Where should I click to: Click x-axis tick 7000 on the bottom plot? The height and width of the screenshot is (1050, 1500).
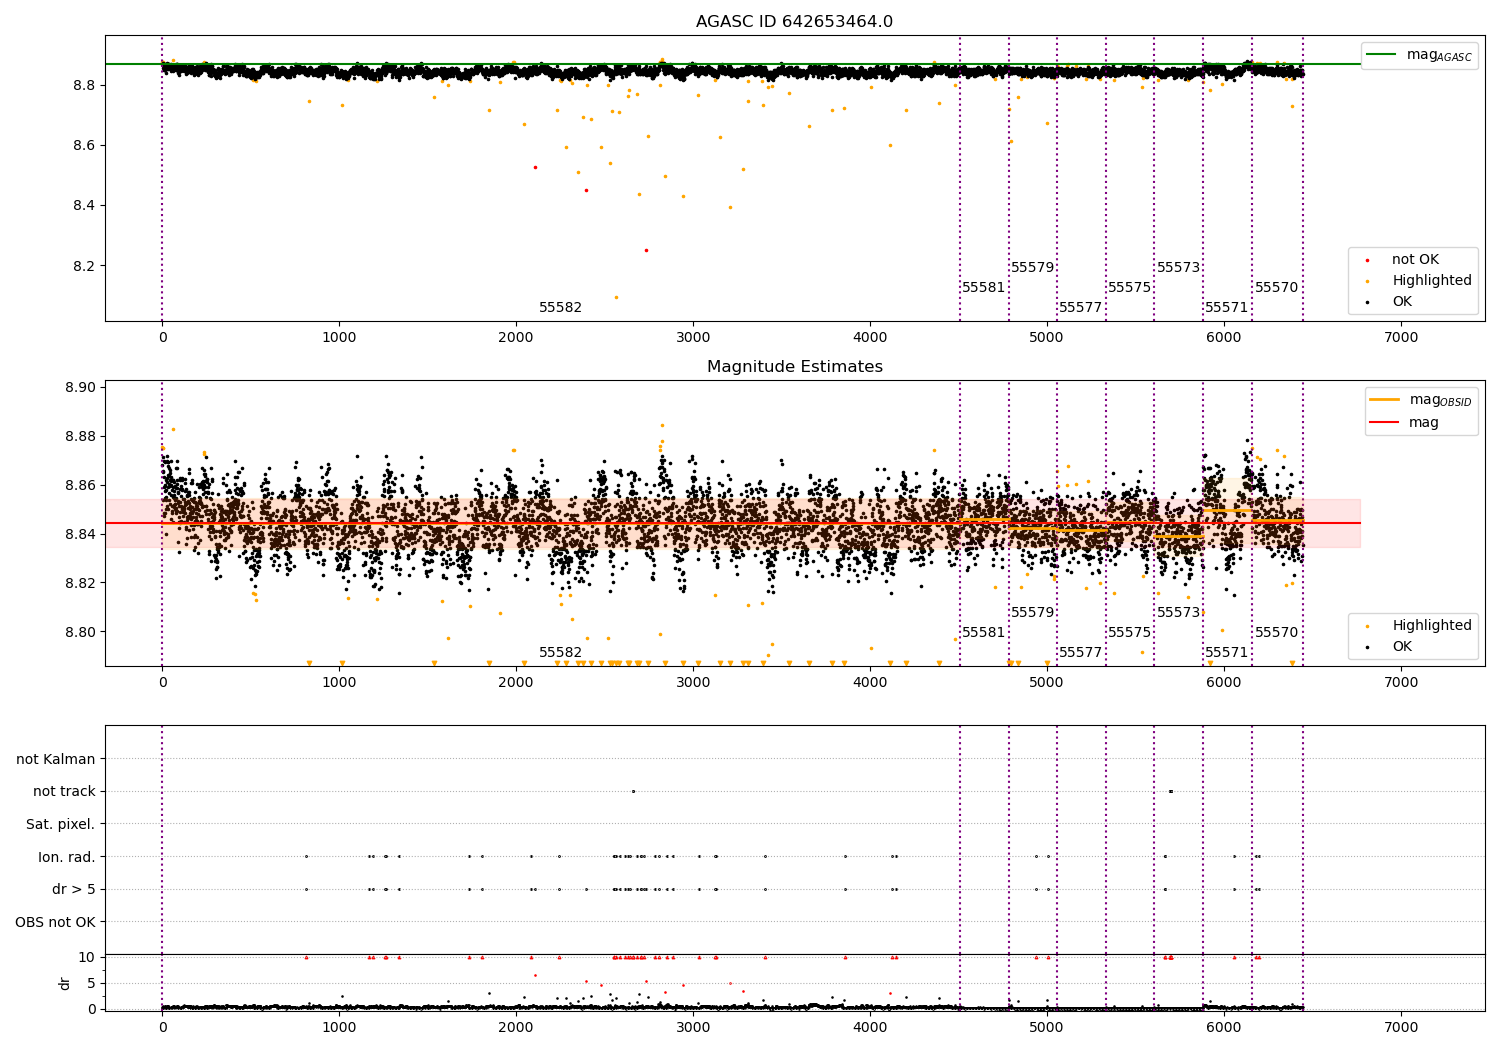pyautogui.click(x=1401, y=1028)
